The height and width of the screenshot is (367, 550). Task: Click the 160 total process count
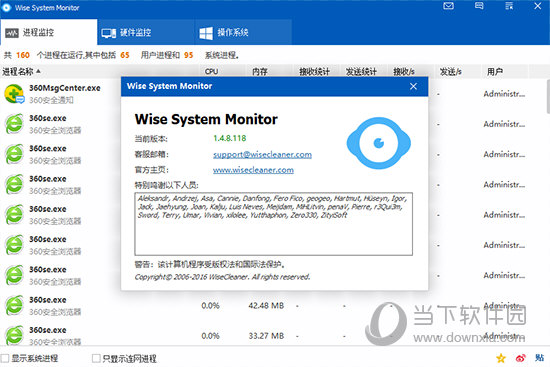(x=23, y=55)
